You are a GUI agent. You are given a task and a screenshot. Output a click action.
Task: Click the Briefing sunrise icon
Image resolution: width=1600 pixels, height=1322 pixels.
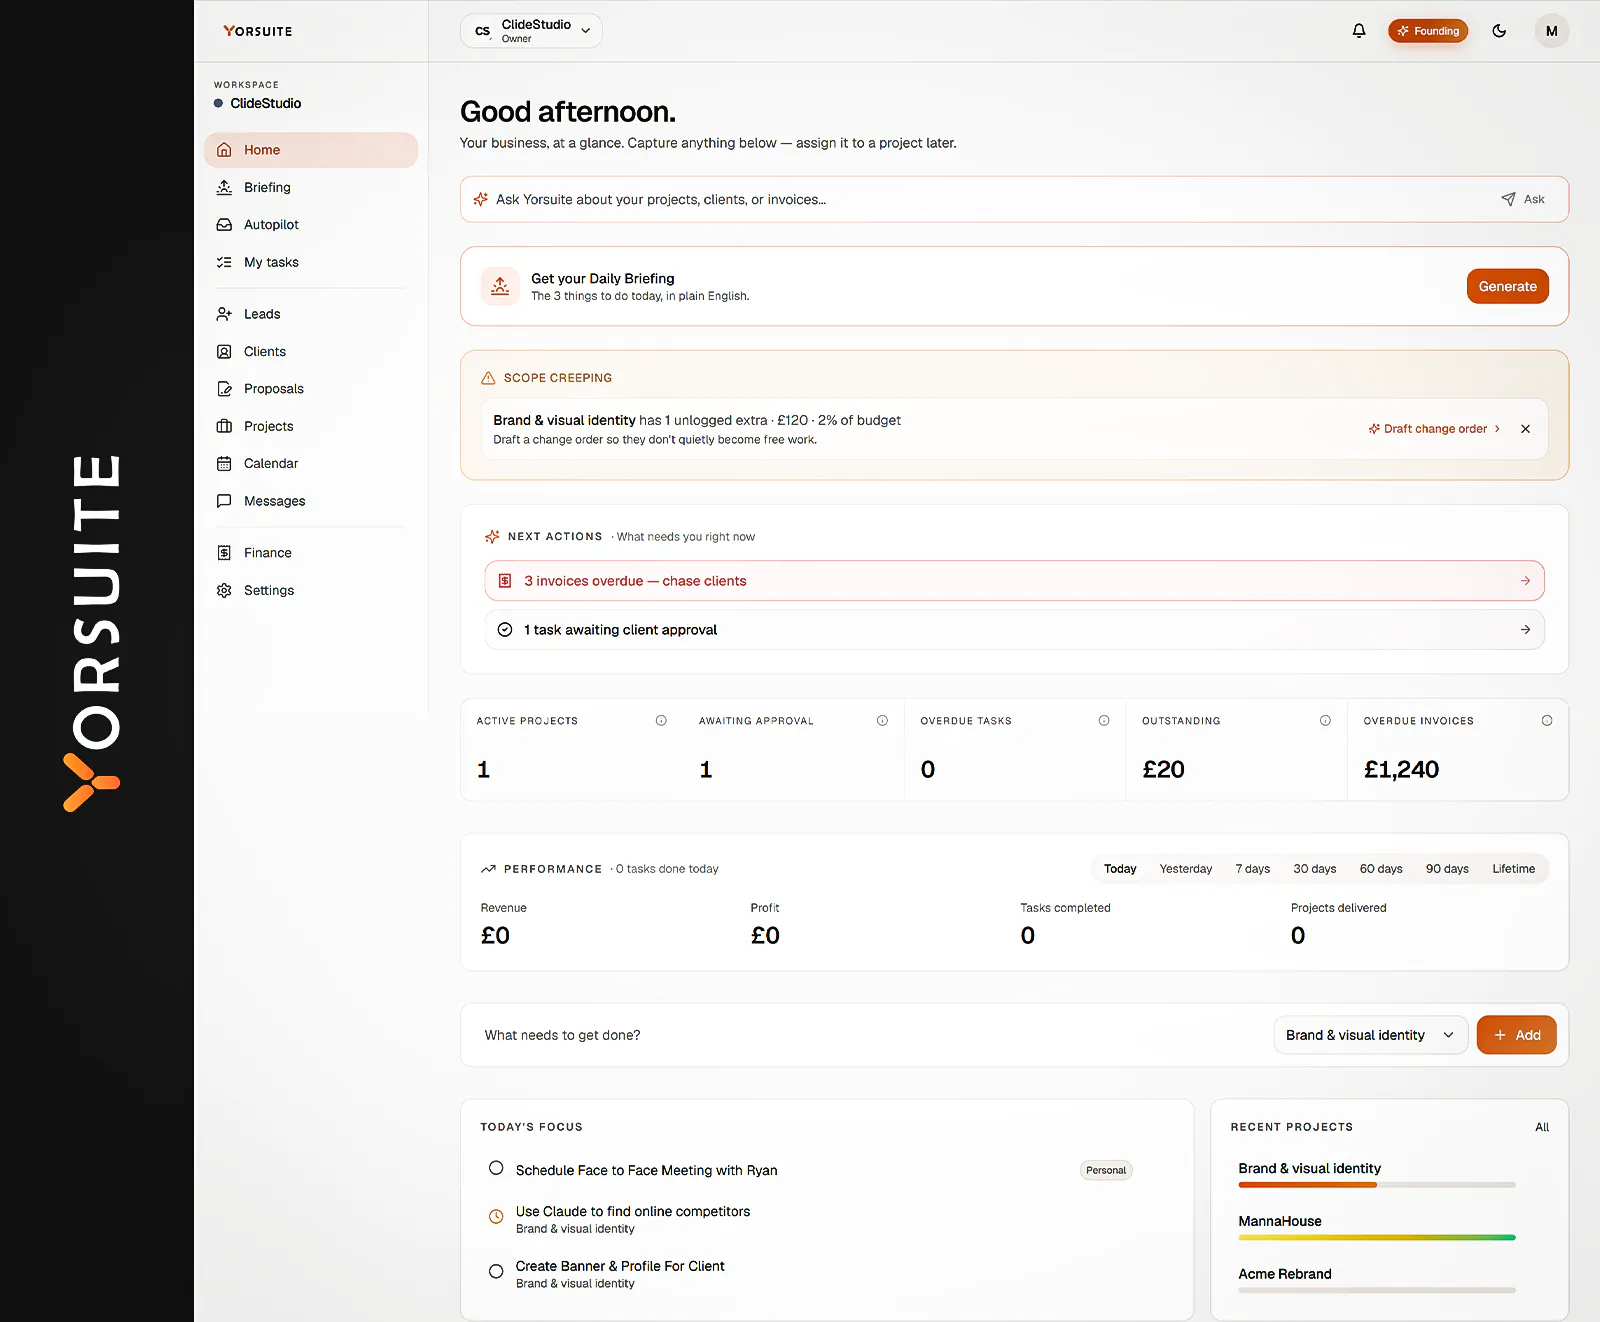[224, 187]
